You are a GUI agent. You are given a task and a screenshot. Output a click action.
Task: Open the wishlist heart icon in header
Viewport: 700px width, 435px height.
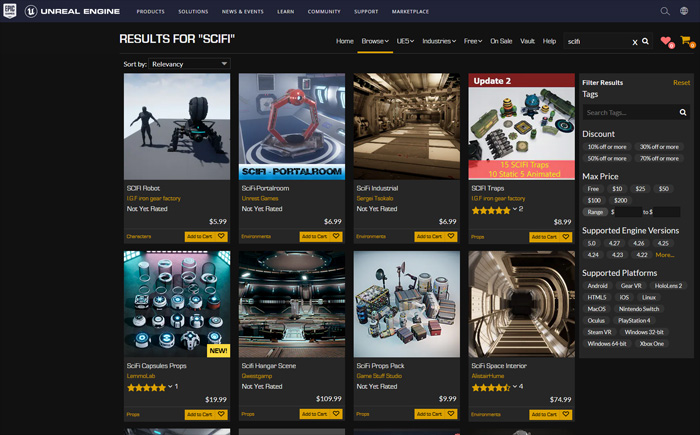coord(666,41)
